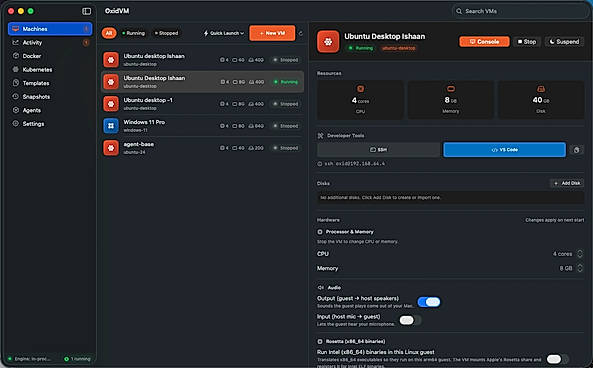Image resolution: width=593 pixels, height=368 pixels.
Task: Click the green Running status in list row
Action: pos(286,82)
